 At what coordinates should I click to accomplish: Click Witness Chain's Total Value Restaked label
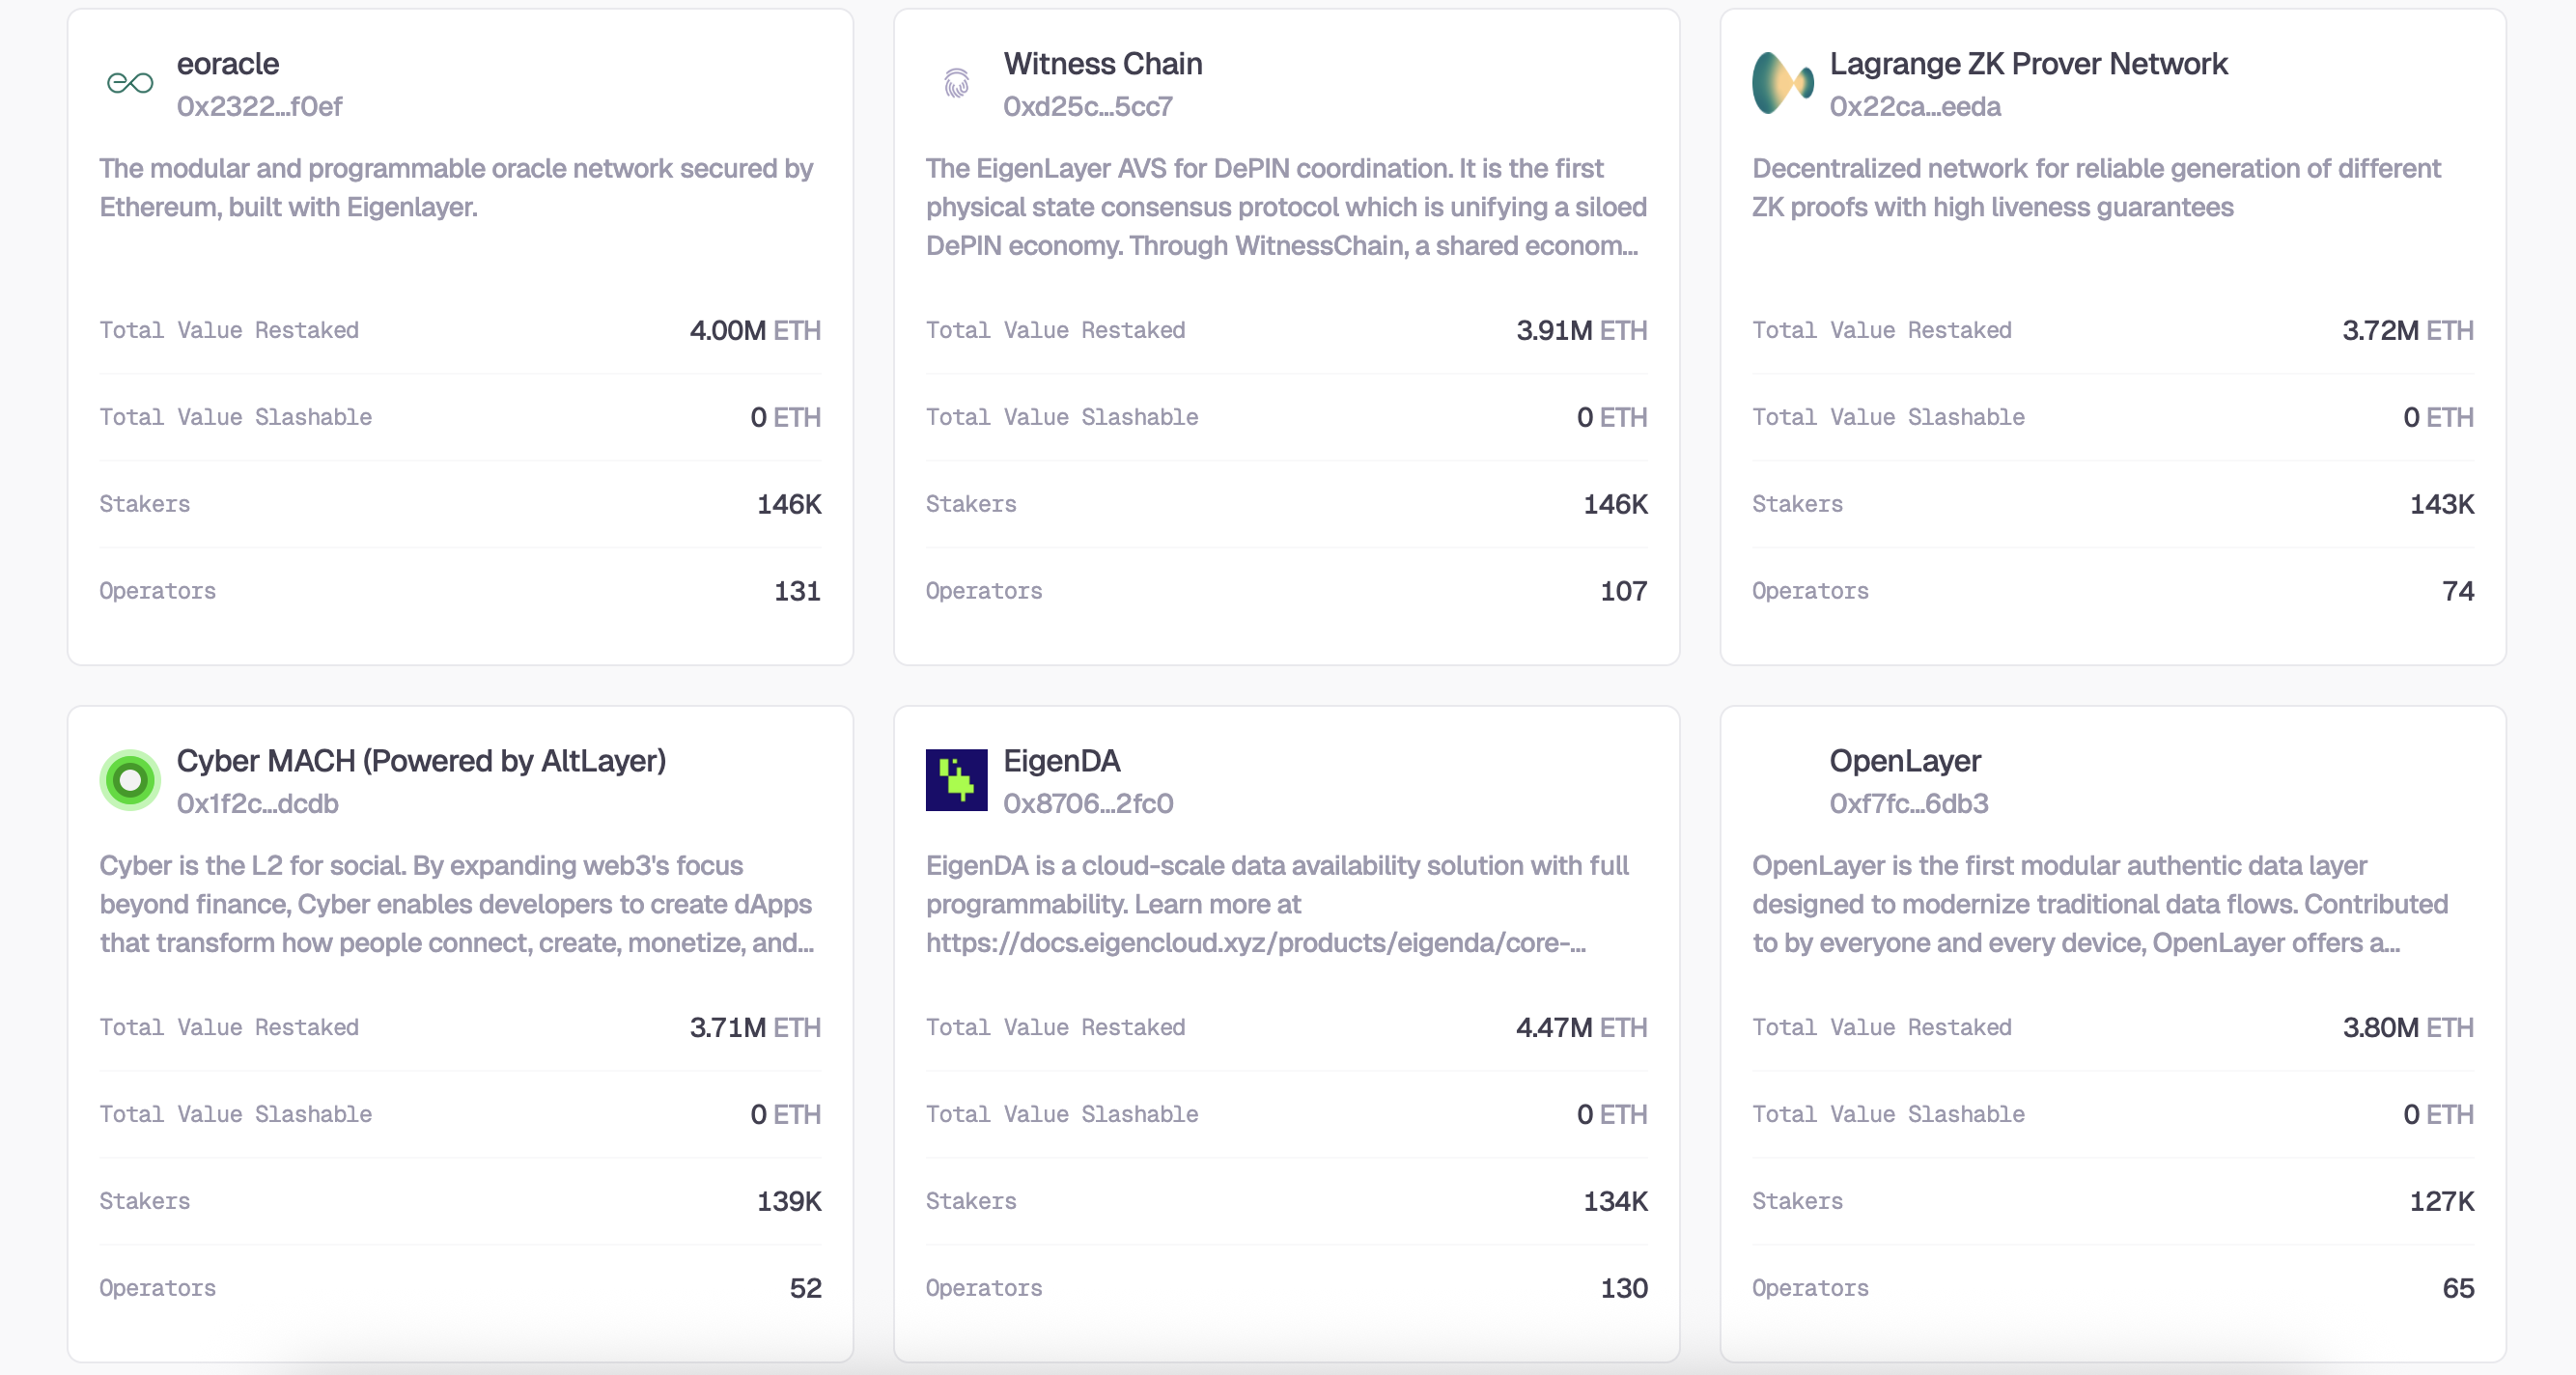[1056, 331]
